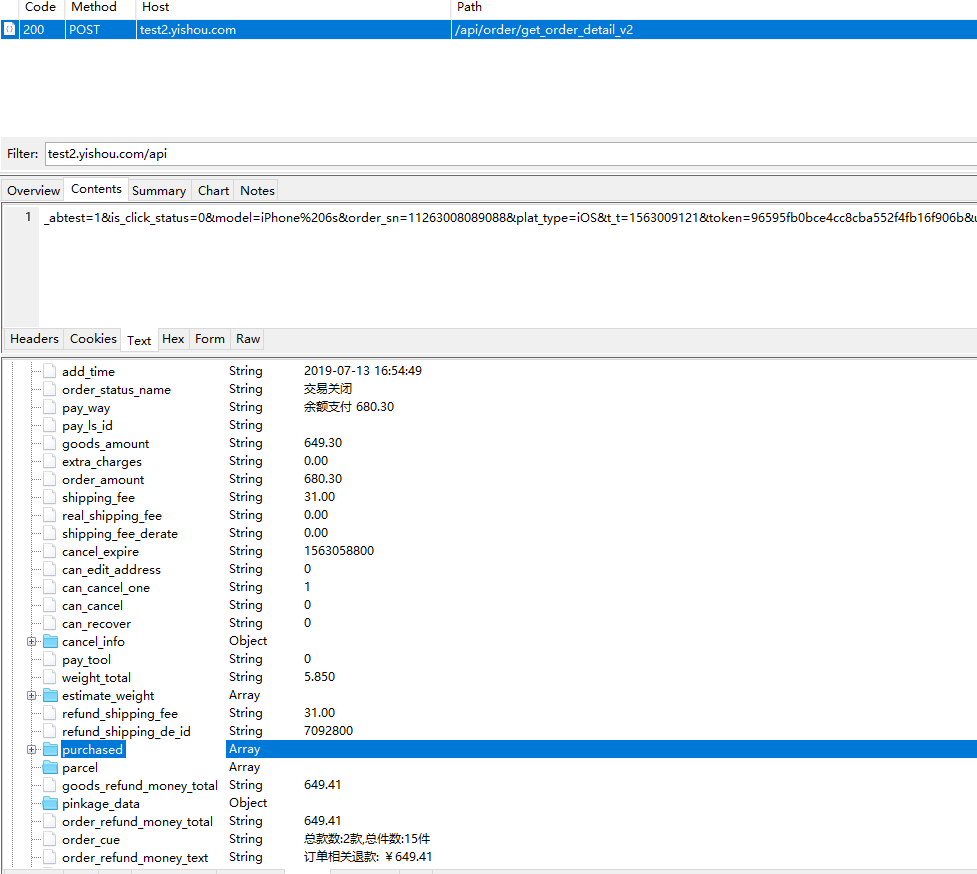977x874 pixels.
Task: Click the order_cue document icon
Action: (x=50, y=839)
